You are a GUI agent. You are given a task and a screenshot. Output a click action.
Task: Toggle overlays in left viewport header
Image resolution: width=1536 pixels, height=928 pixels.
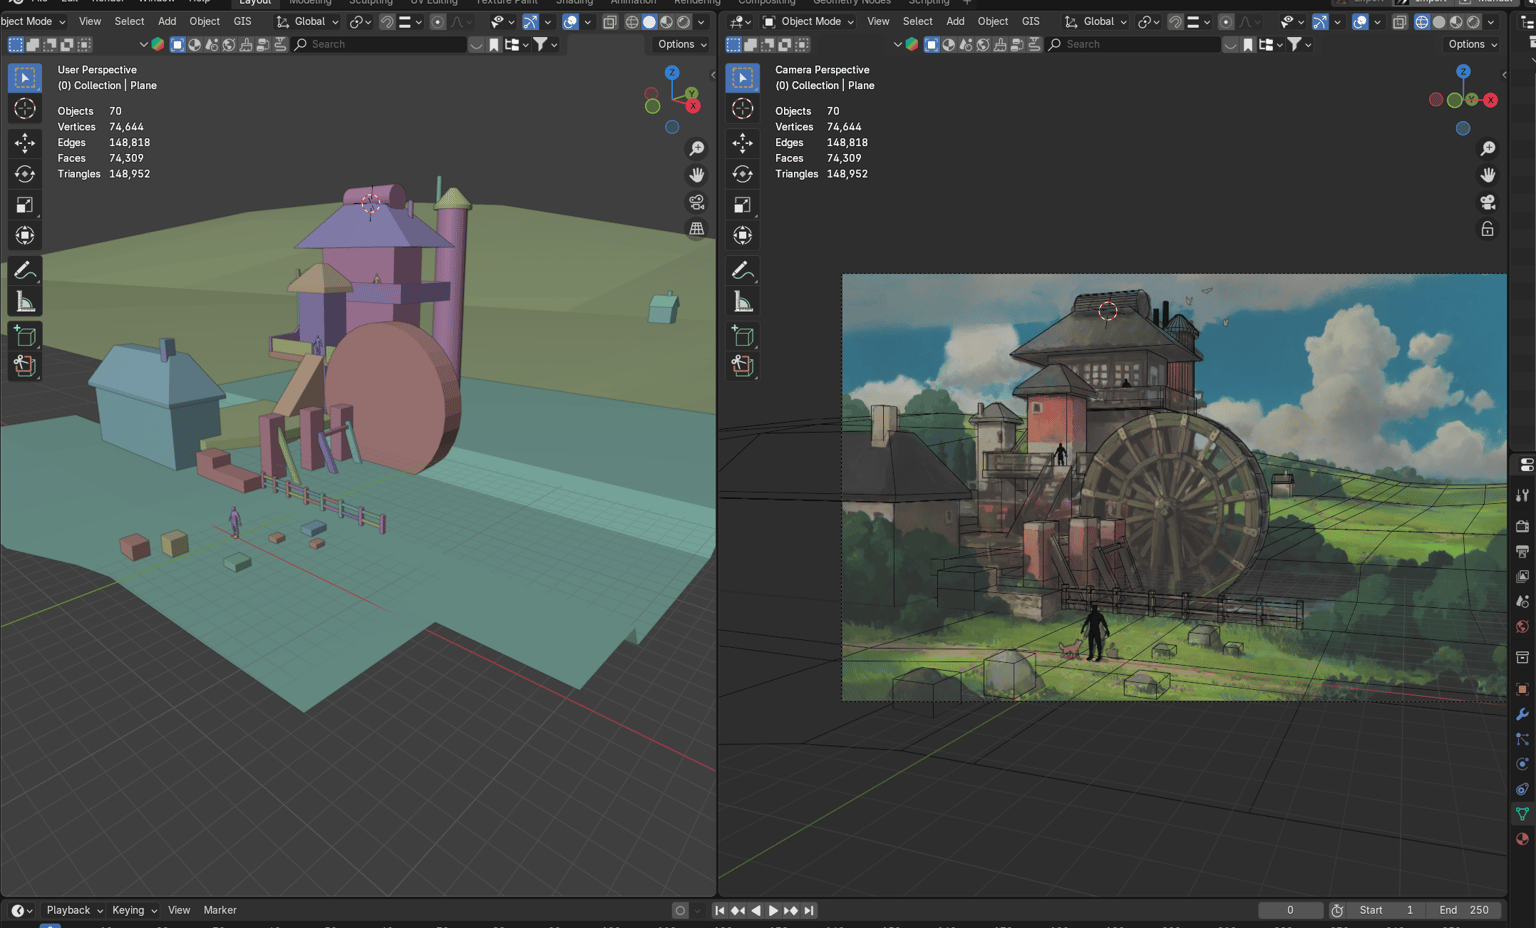570,21
